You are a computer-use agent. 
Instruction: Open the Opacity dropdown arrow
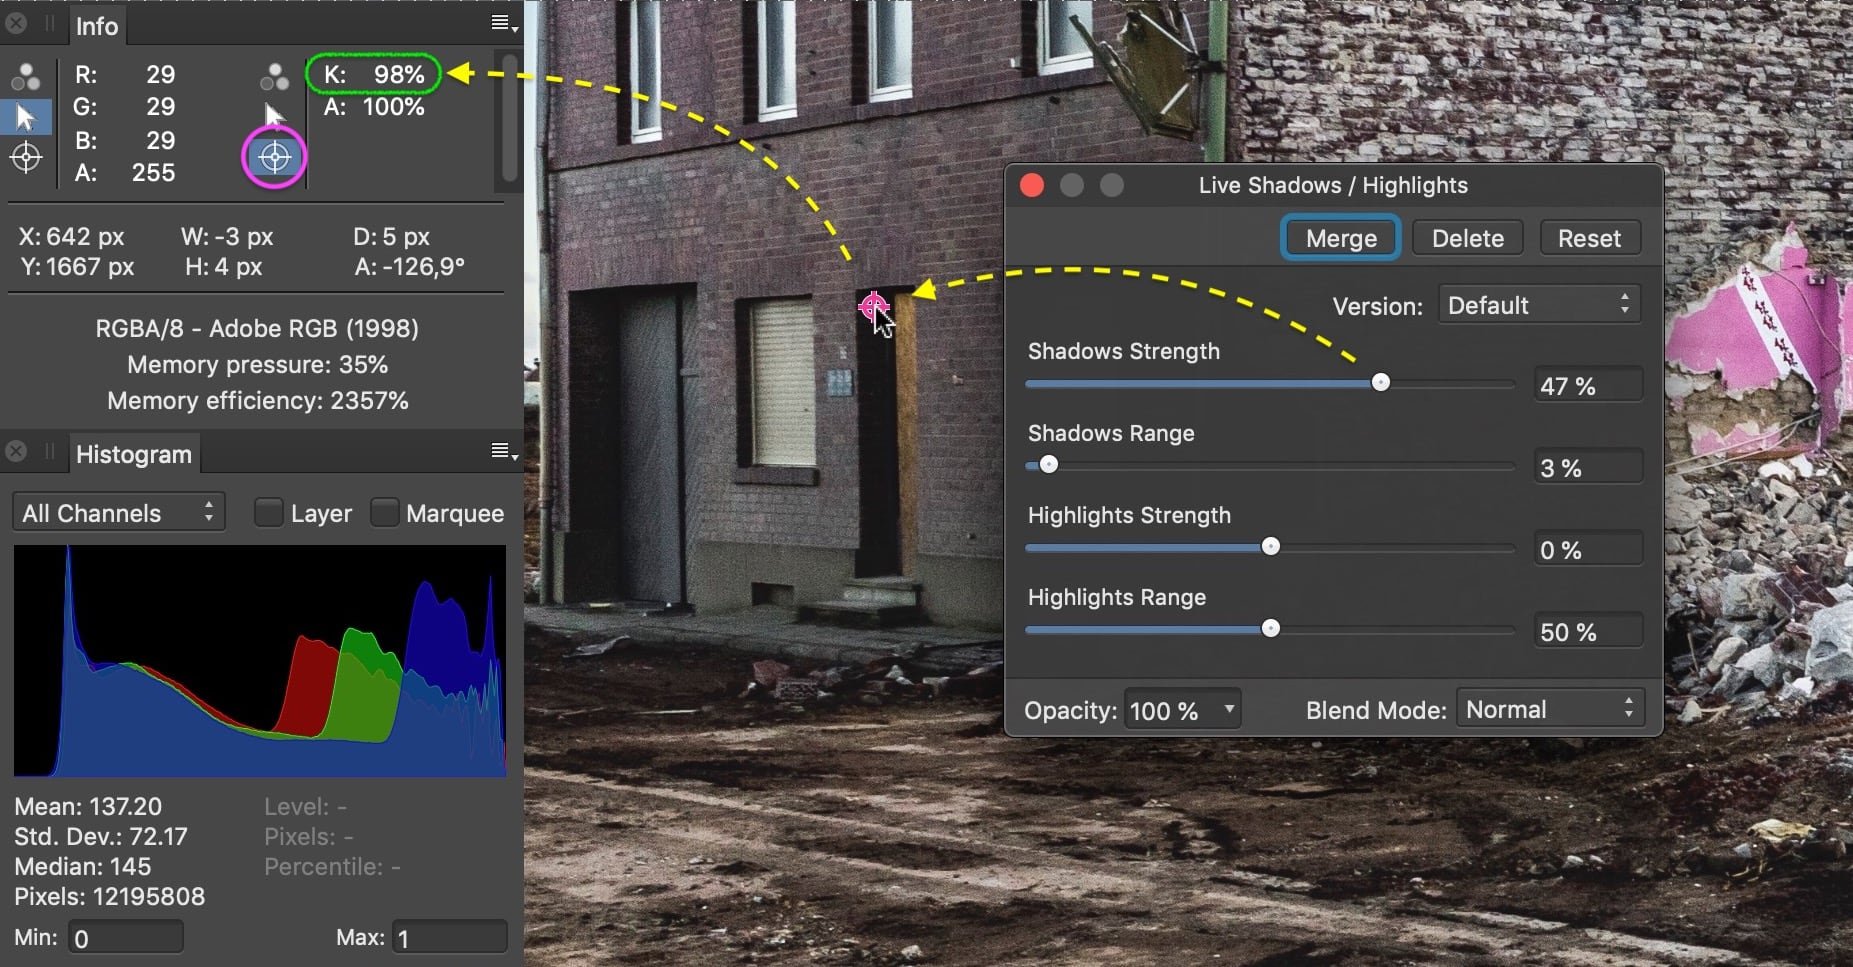(1229, 710)
